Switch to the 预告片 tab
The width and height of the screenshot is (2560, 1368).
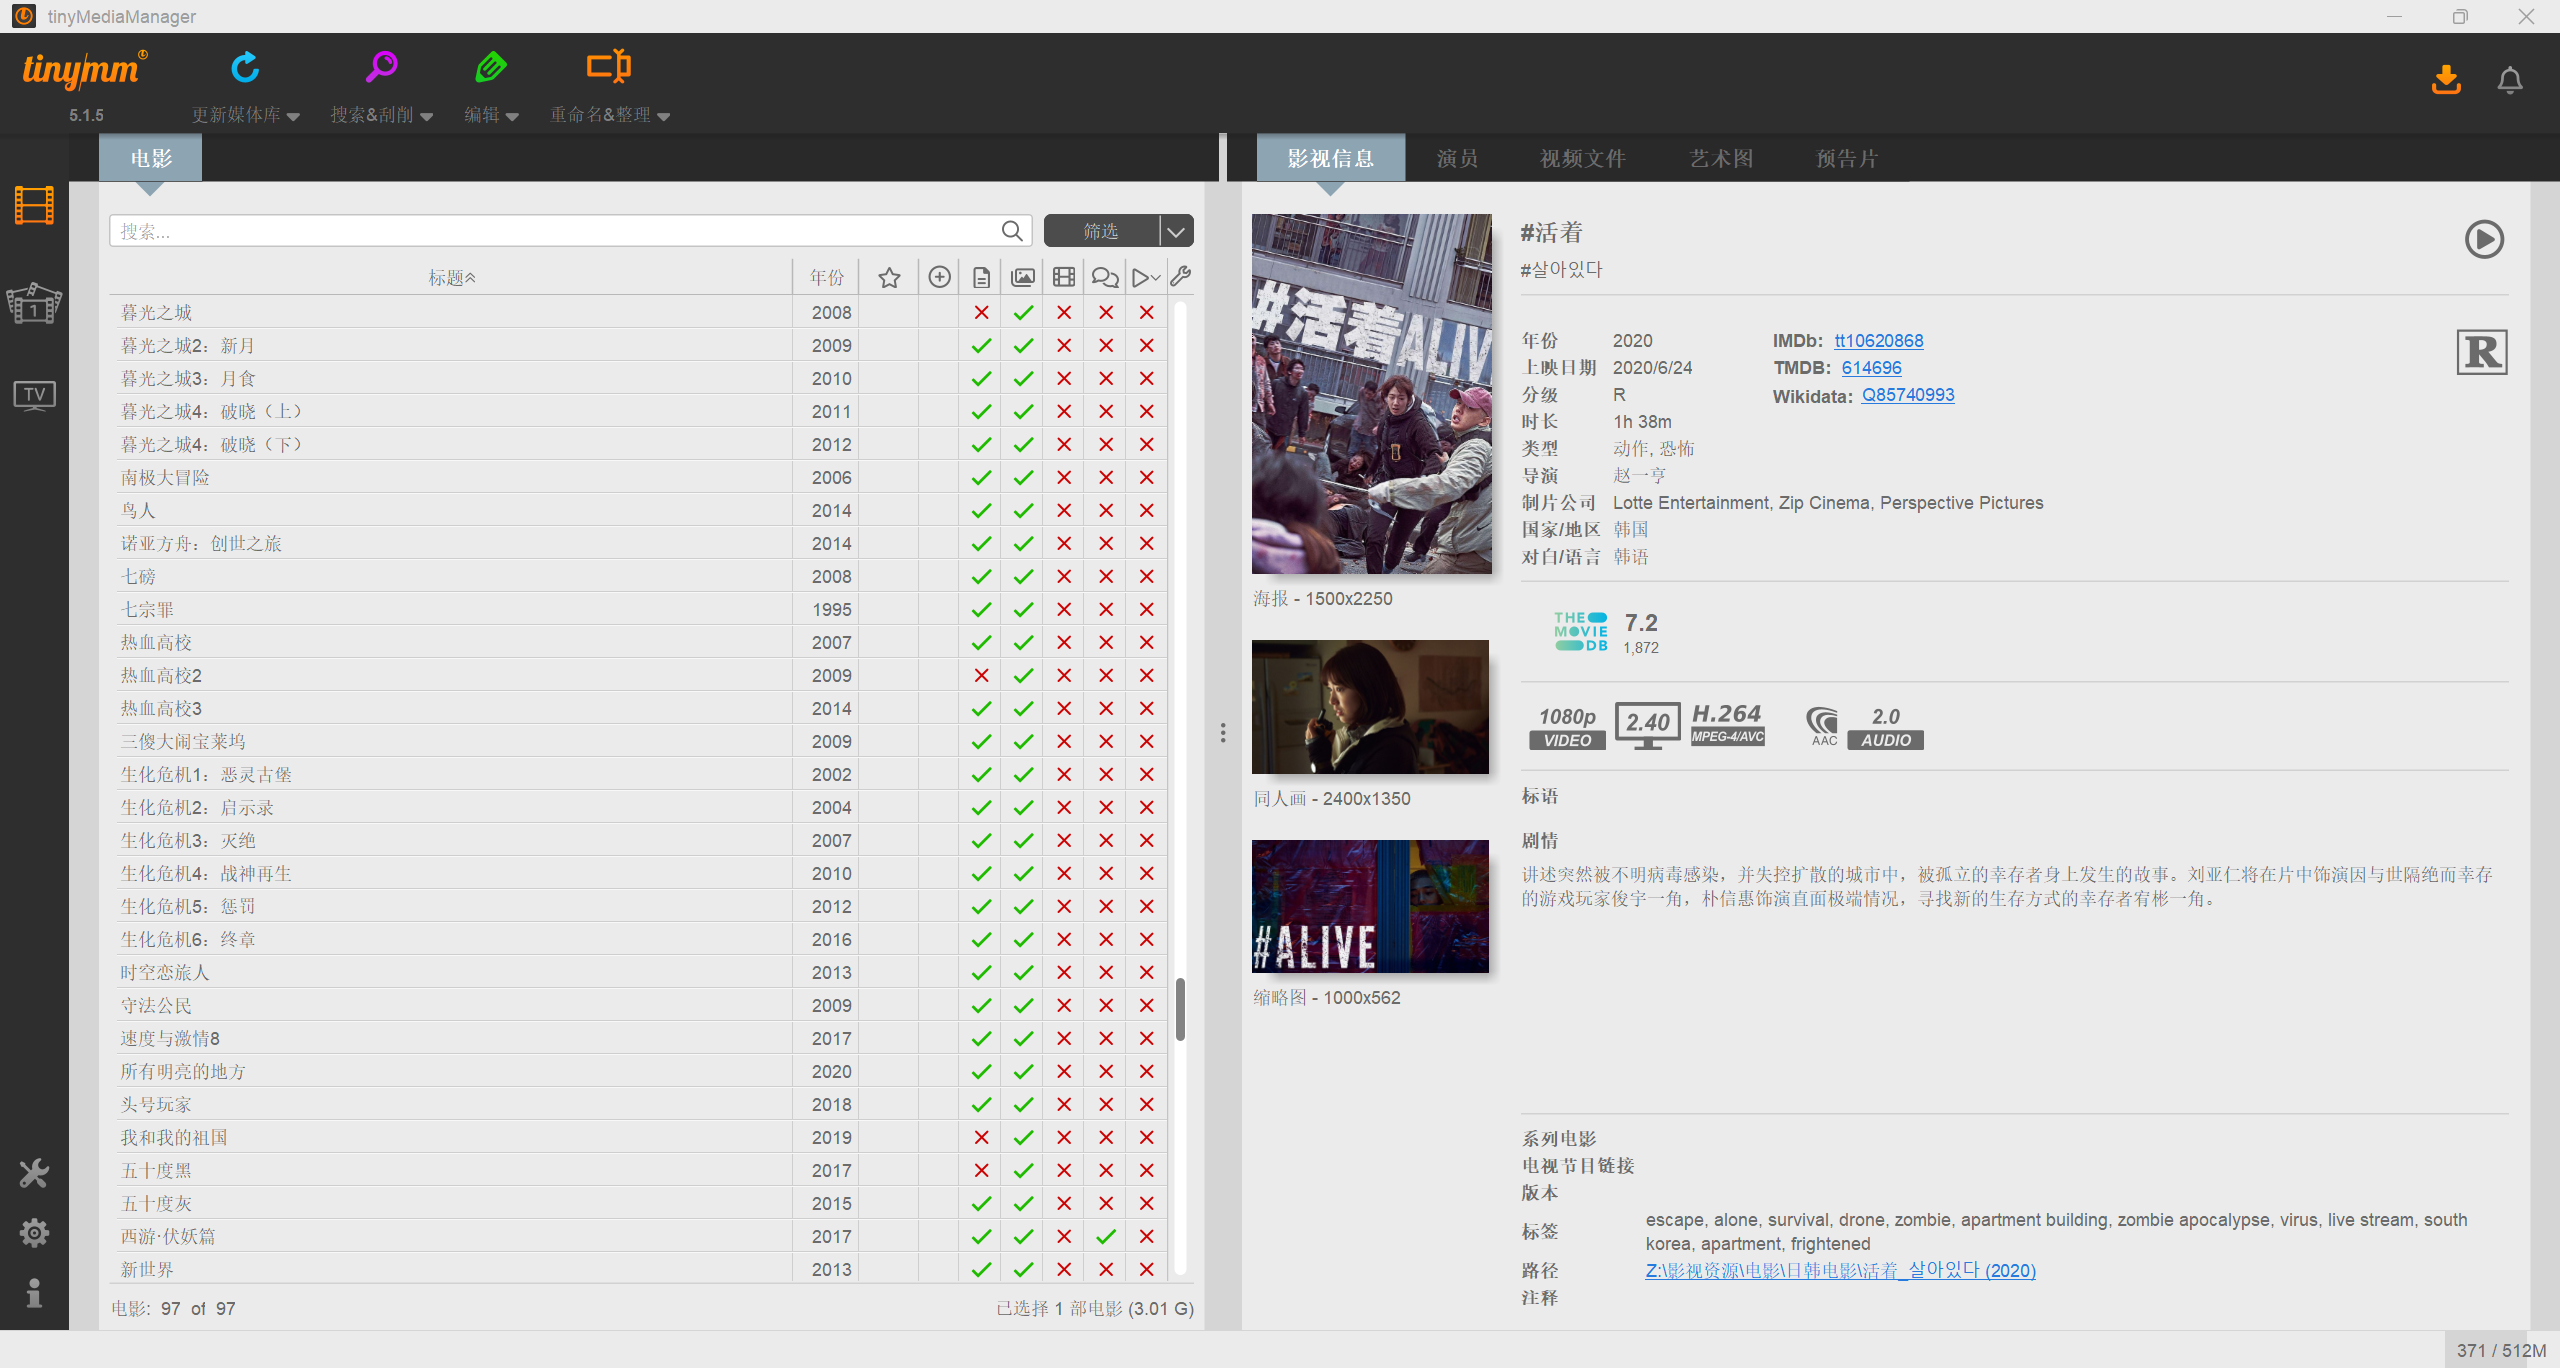[x=1847, y=158]
